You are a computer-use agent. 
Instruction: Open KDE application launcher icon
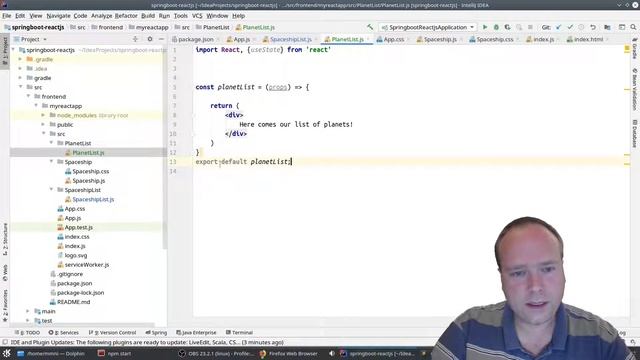click(7, 353)
